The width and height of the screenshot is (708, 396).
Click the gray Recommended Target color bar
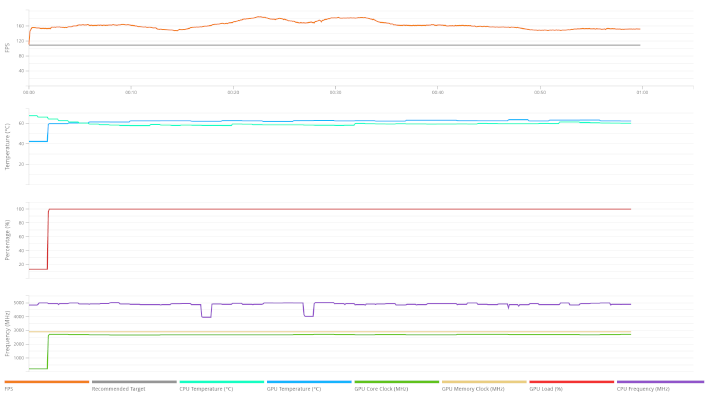tap(134, 382)
